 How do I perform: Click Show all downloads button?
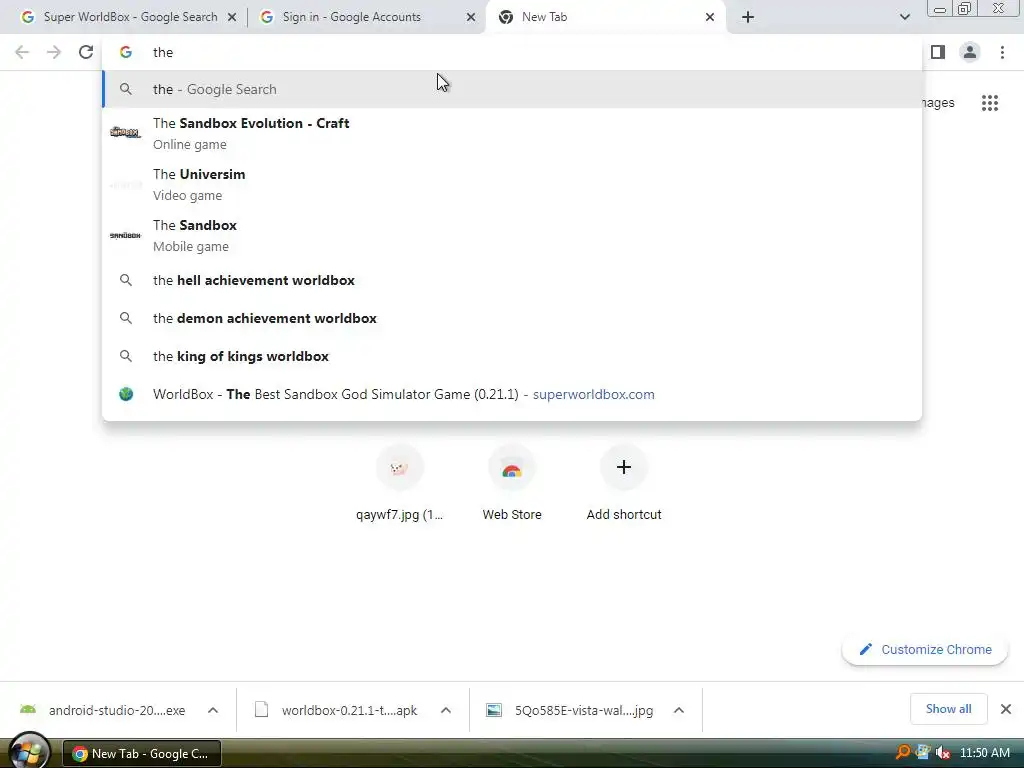pos(948,709)
